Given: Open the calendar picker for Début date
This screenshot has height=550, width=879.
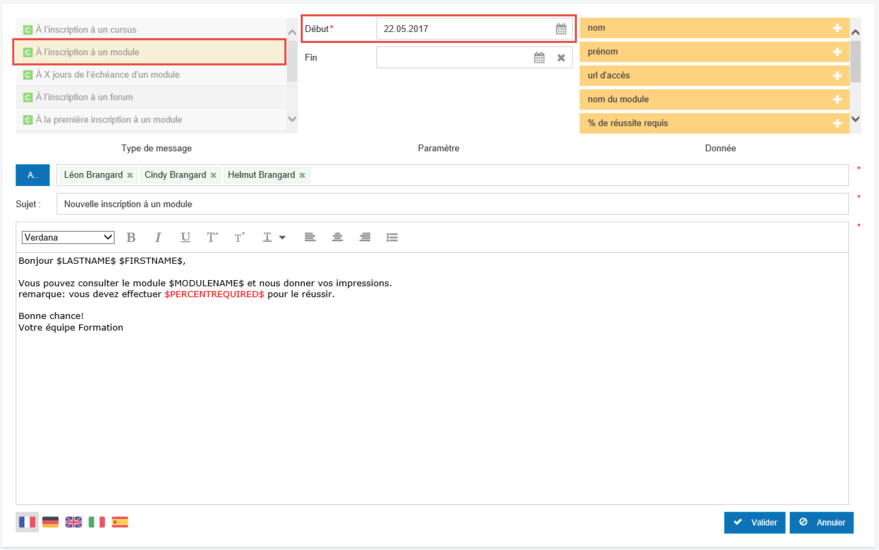Looking at the screenshot, I should (x=561, y=29).
